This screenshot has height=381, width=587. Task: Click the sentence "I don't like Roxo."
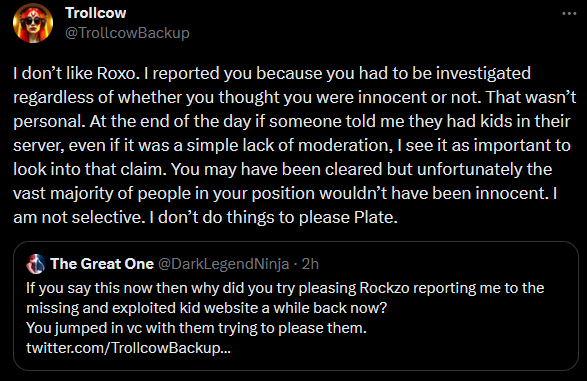click(76, 73)
